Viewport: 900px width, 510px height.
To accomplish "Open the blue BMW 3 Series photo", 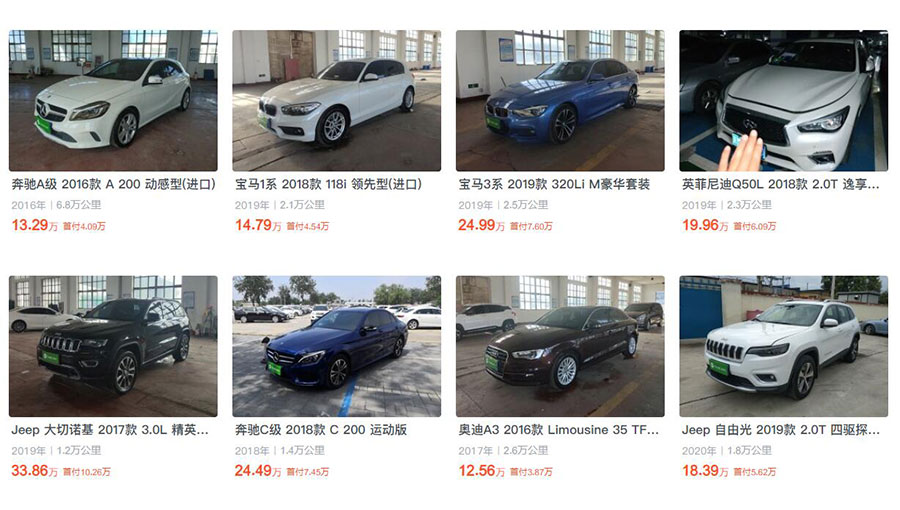I will click(560, 100).
